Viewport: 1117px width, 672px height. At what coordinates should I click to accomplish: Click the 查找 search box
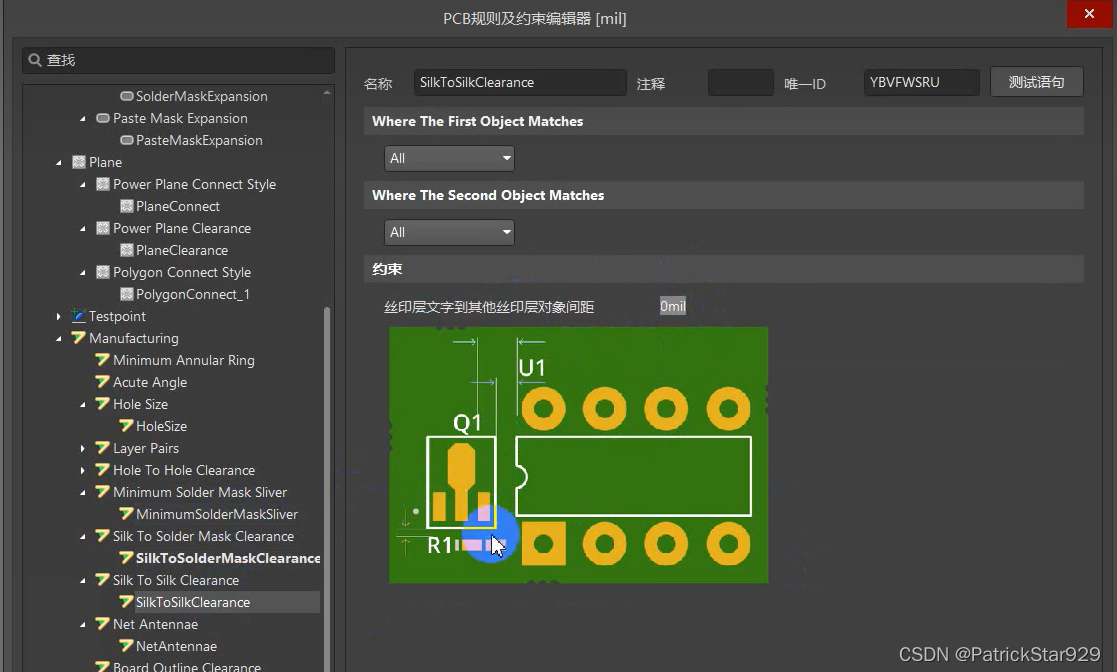click(x=178, y=60)
